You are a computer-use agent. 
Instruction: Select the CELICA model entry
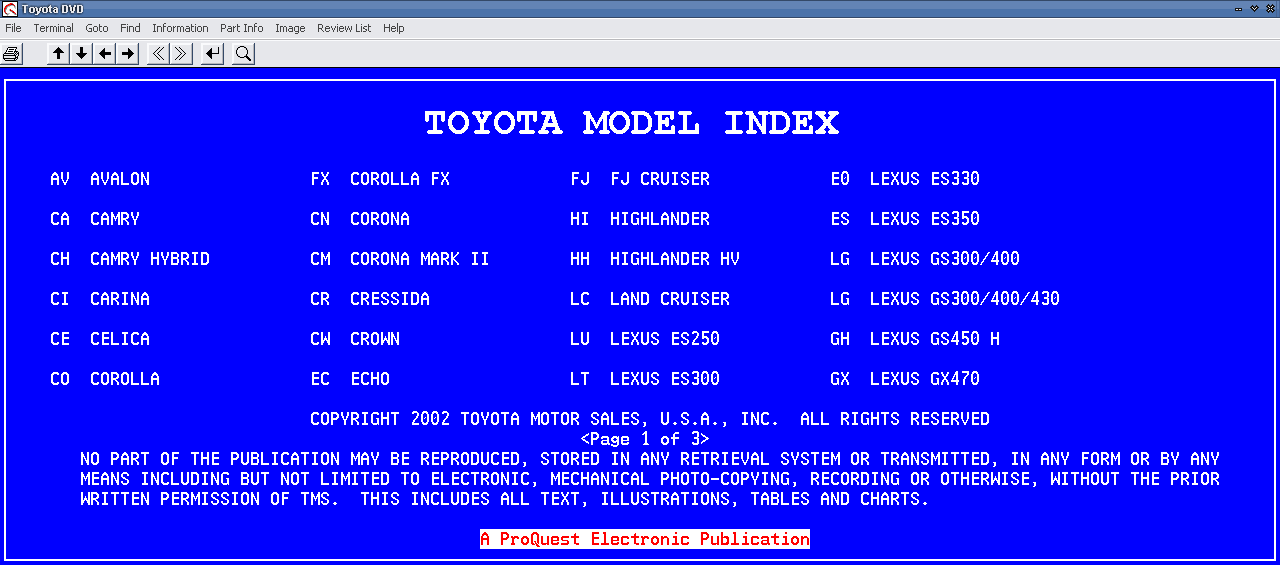100,339
